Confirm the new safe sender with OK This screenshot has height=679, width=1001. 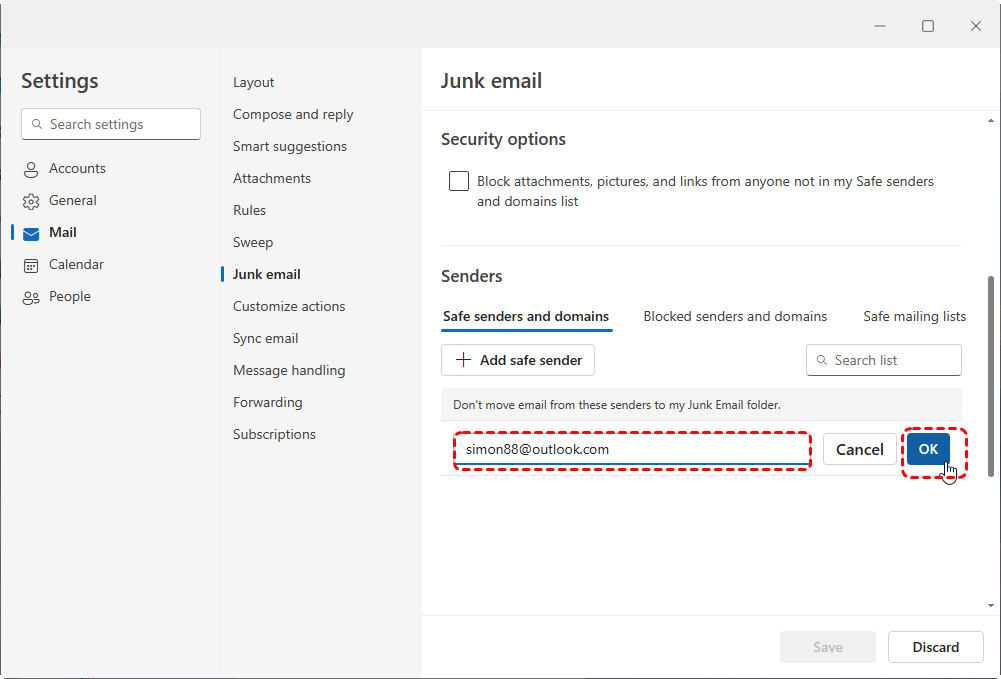pyautogui.click(x=927, y=449)
